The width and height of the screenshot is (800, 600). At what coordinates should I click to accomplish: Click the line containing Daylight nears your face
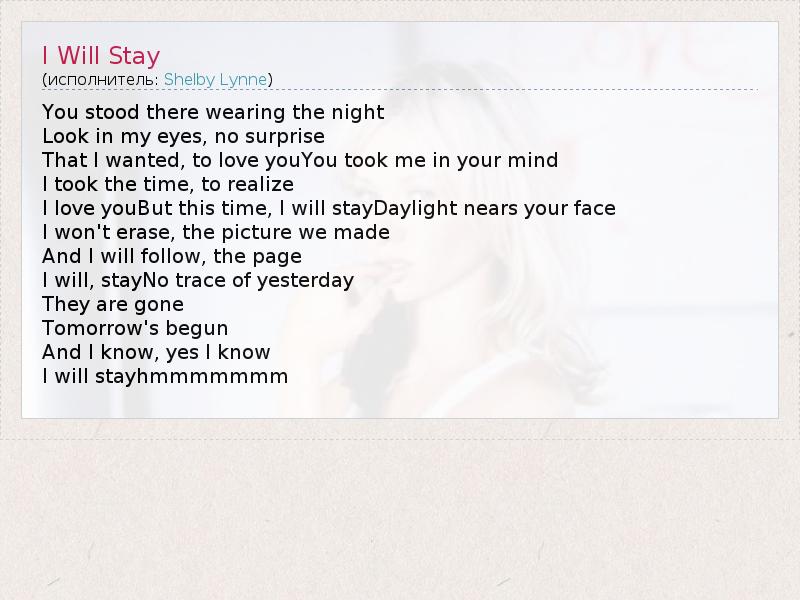329,208
